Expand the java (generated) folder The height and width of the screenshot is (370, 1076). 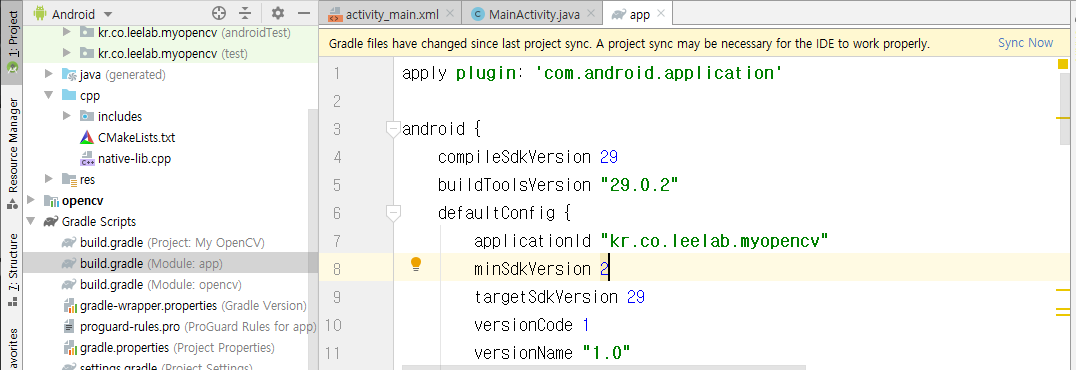[x=49, y=74]
